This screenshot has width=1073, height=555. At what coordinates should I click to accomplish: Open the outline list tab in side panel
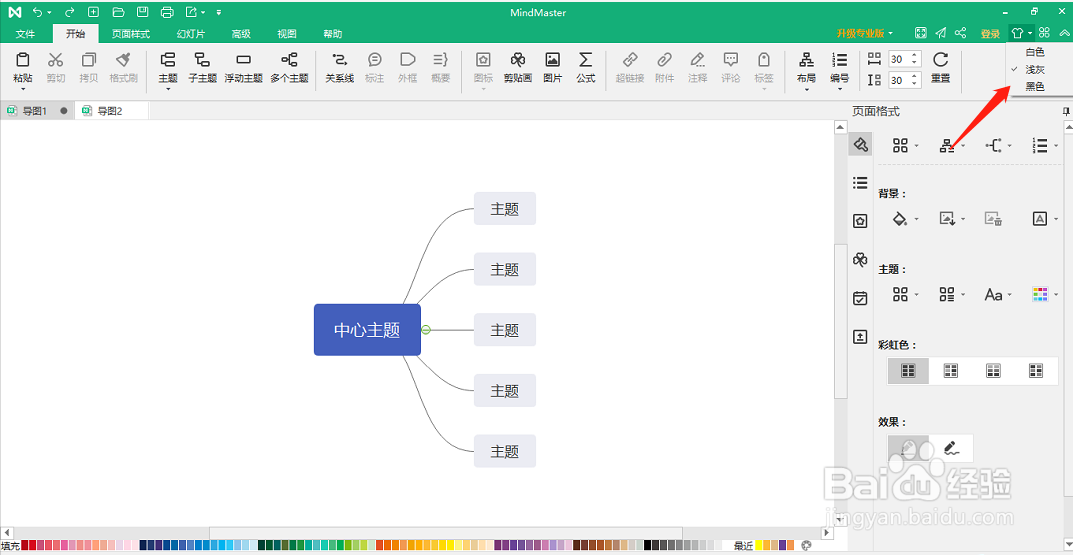click(x=860, y=183)
